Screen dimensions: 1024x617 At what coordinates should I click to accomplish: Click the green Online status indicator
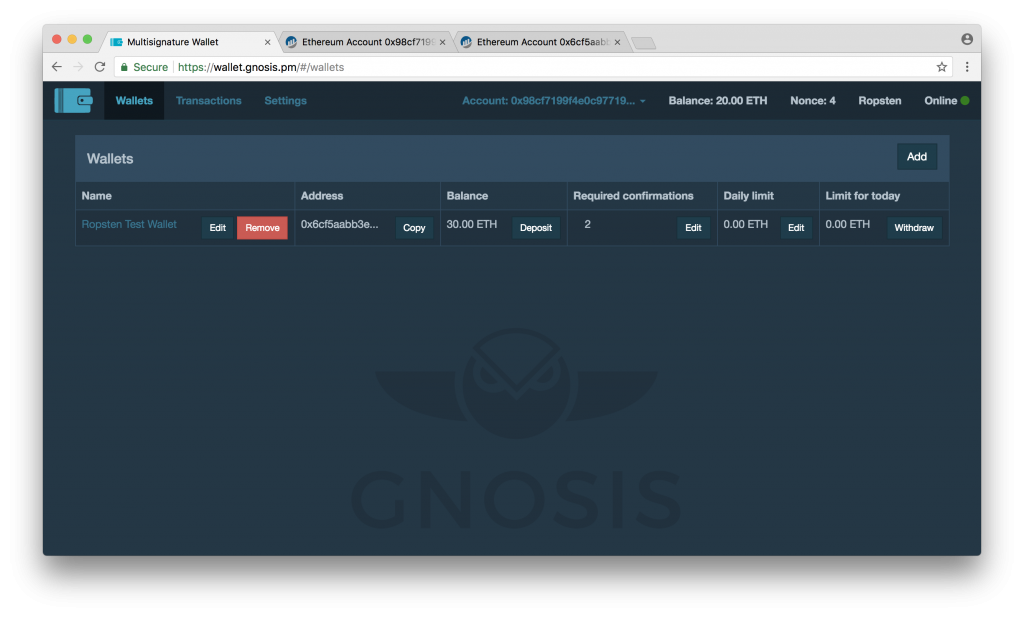965,101
